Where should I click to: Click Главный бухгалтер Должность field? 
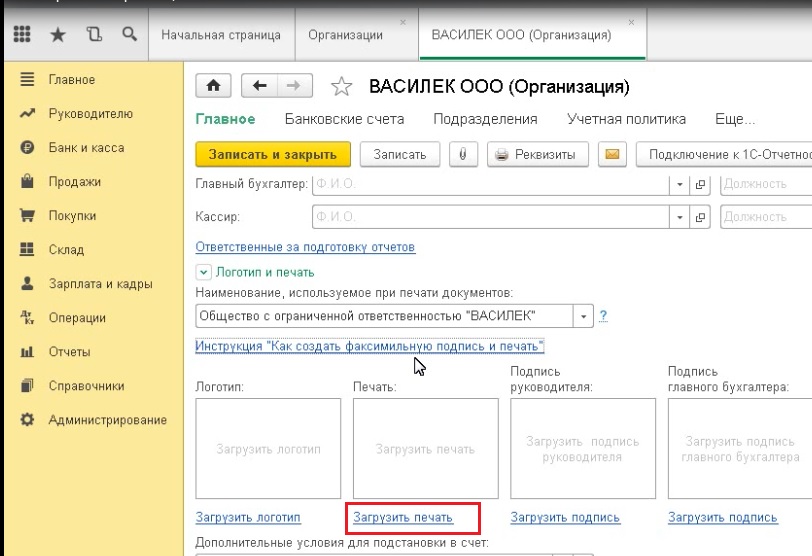click(766, 184)
